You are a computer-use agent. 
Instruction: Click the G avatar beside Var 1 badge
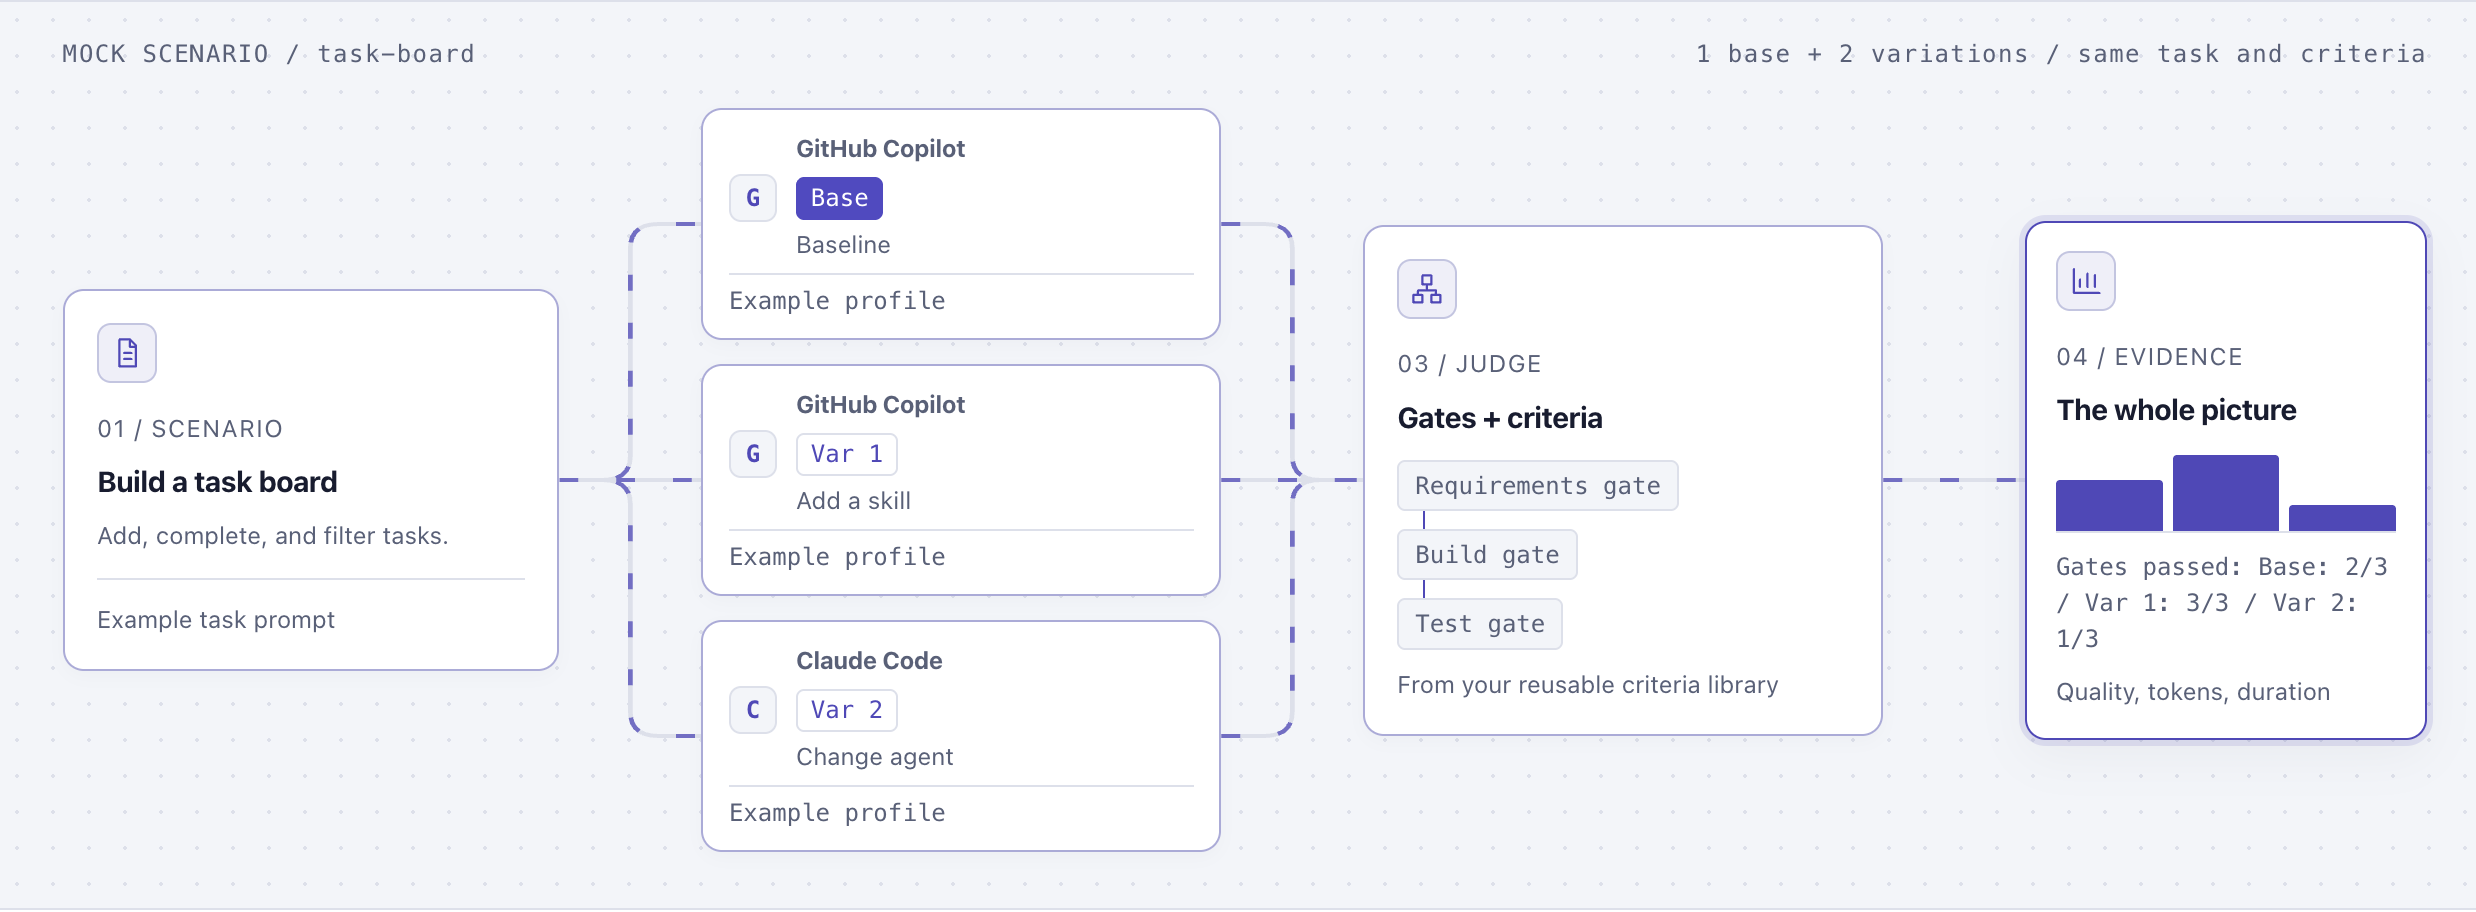point(753,454)
